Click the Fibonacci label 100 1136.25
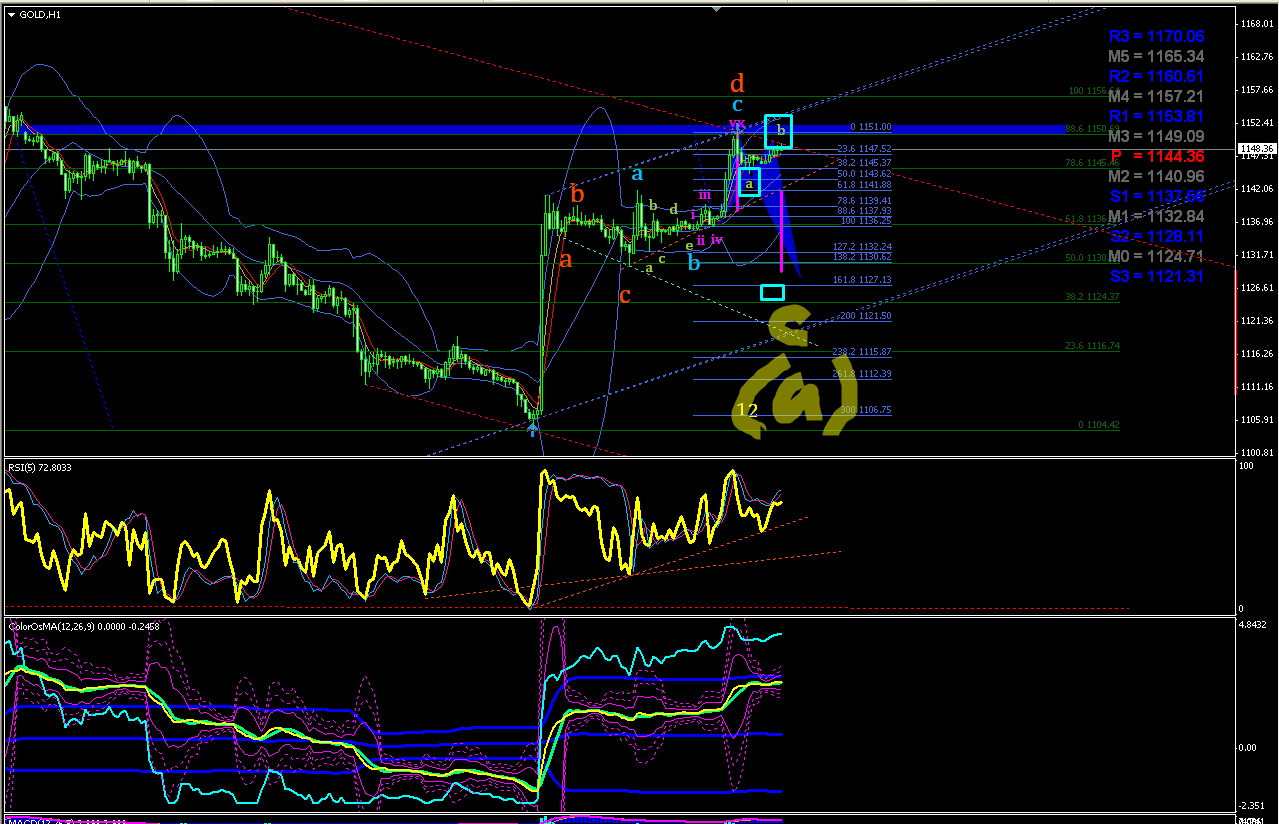Screen dimensions: 1279x824 click(865, 220)
